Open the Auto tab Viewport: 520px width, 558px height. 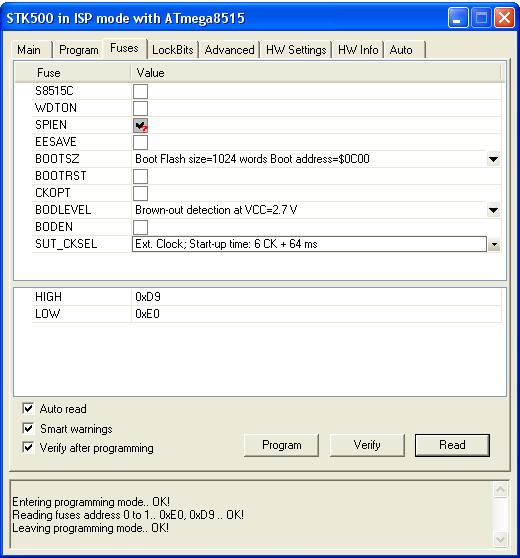(404, 50)
